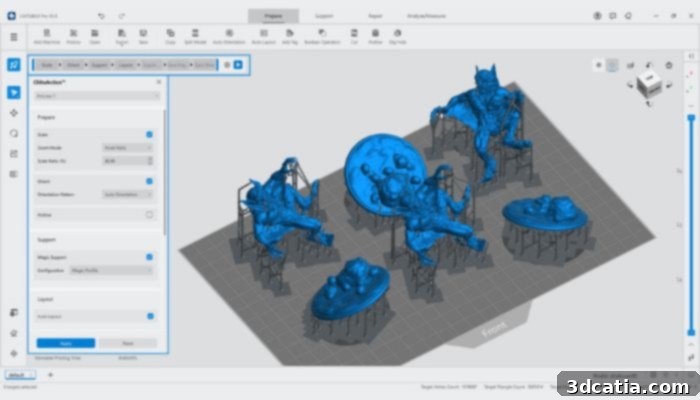This screenshot has height=400, width=700.
Task: Click the Dig Hole toolbar icon
Action: tap(397, 36)
